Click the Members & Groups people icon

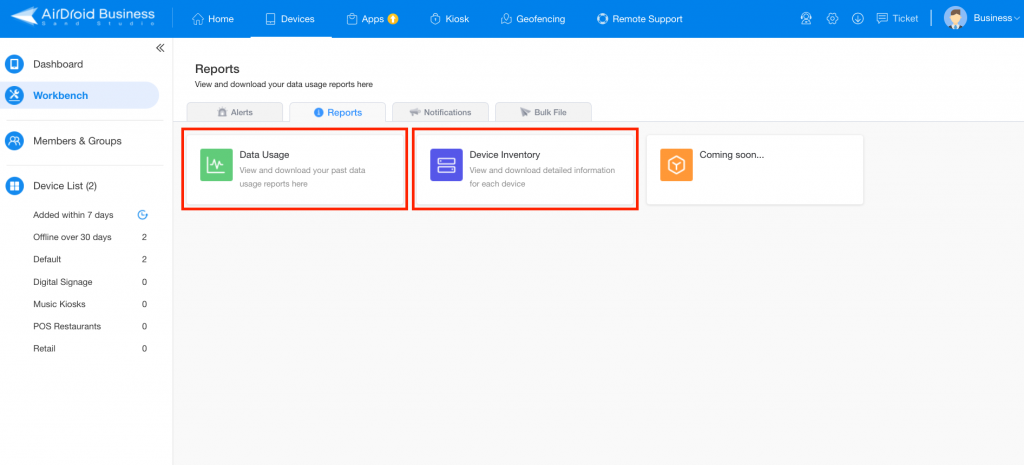coord(14,141)
